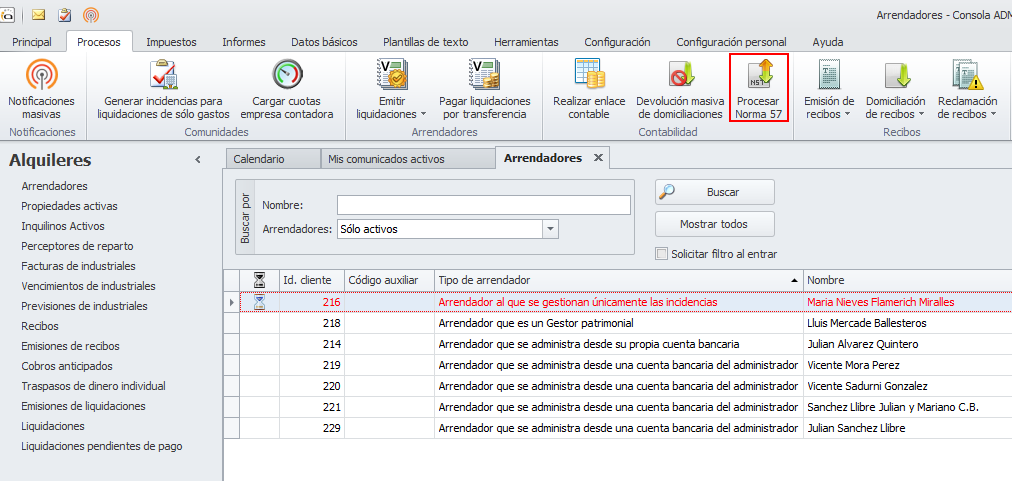Switch to Mis comunicados activos tab
Image resolution: width=1012 pixels, height=481 pixels.
[408, 159]
